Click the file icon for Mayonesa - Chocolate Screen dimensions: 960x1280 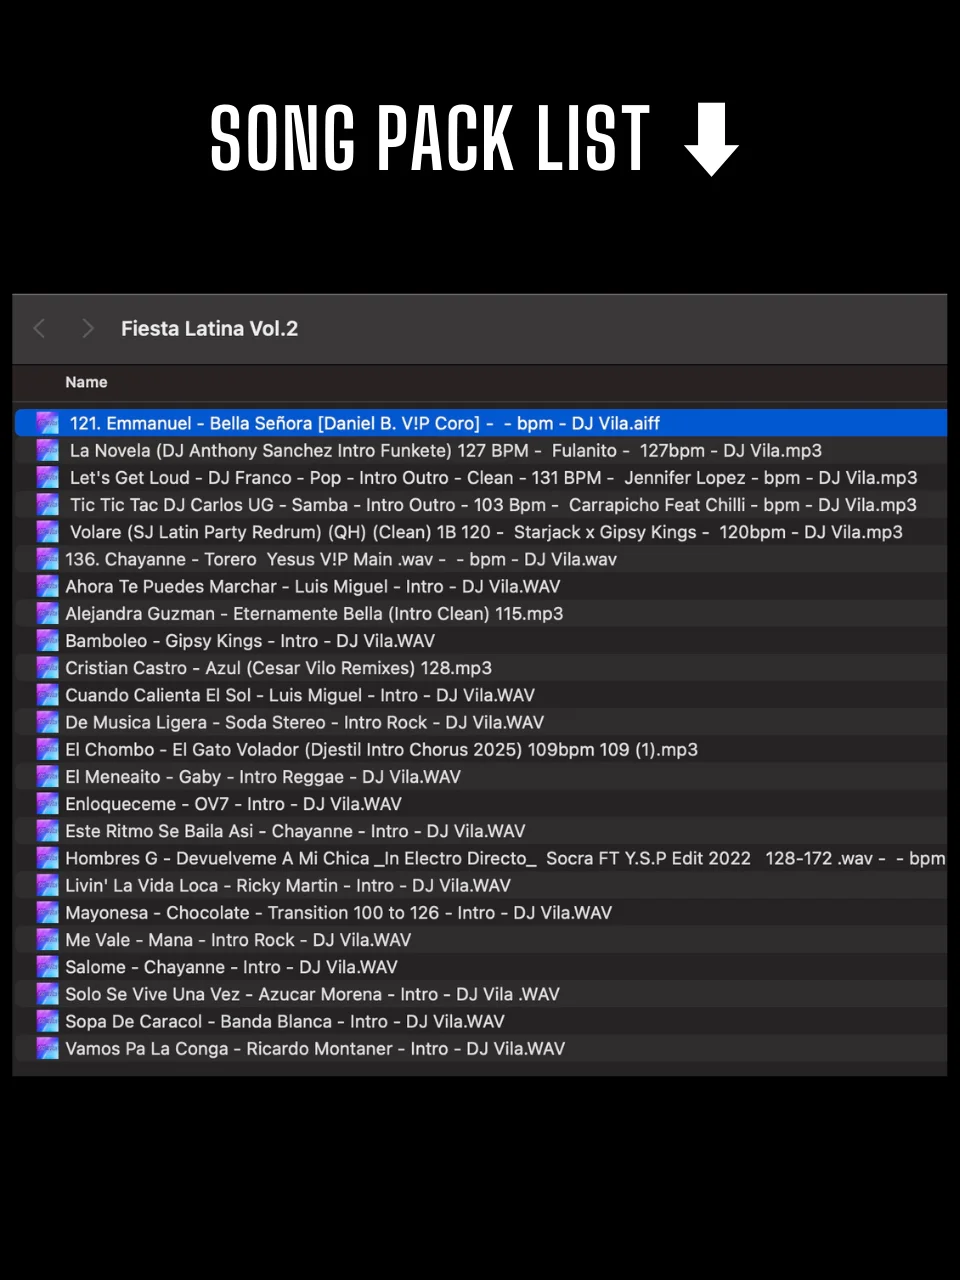pos(47,912)
